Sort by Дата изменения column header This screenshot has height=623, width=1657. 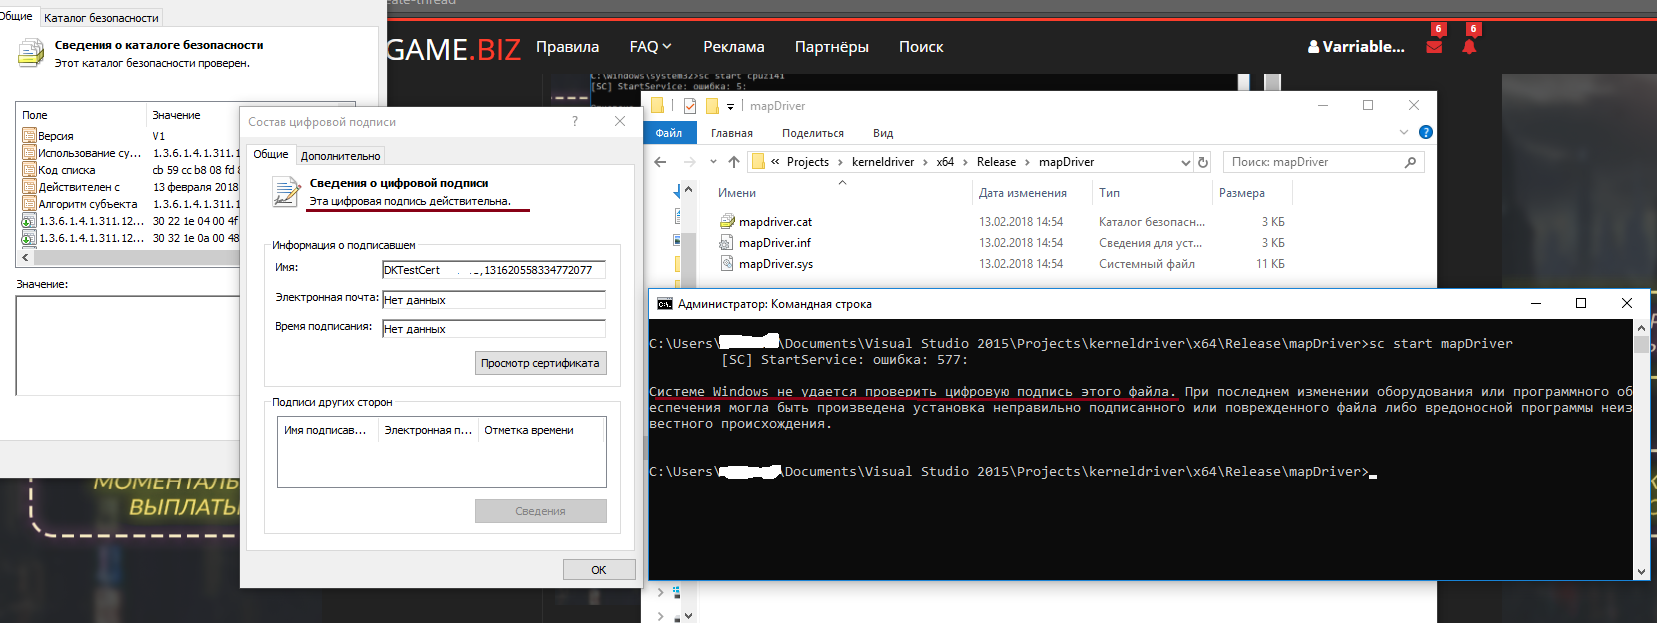[1022, 193]
